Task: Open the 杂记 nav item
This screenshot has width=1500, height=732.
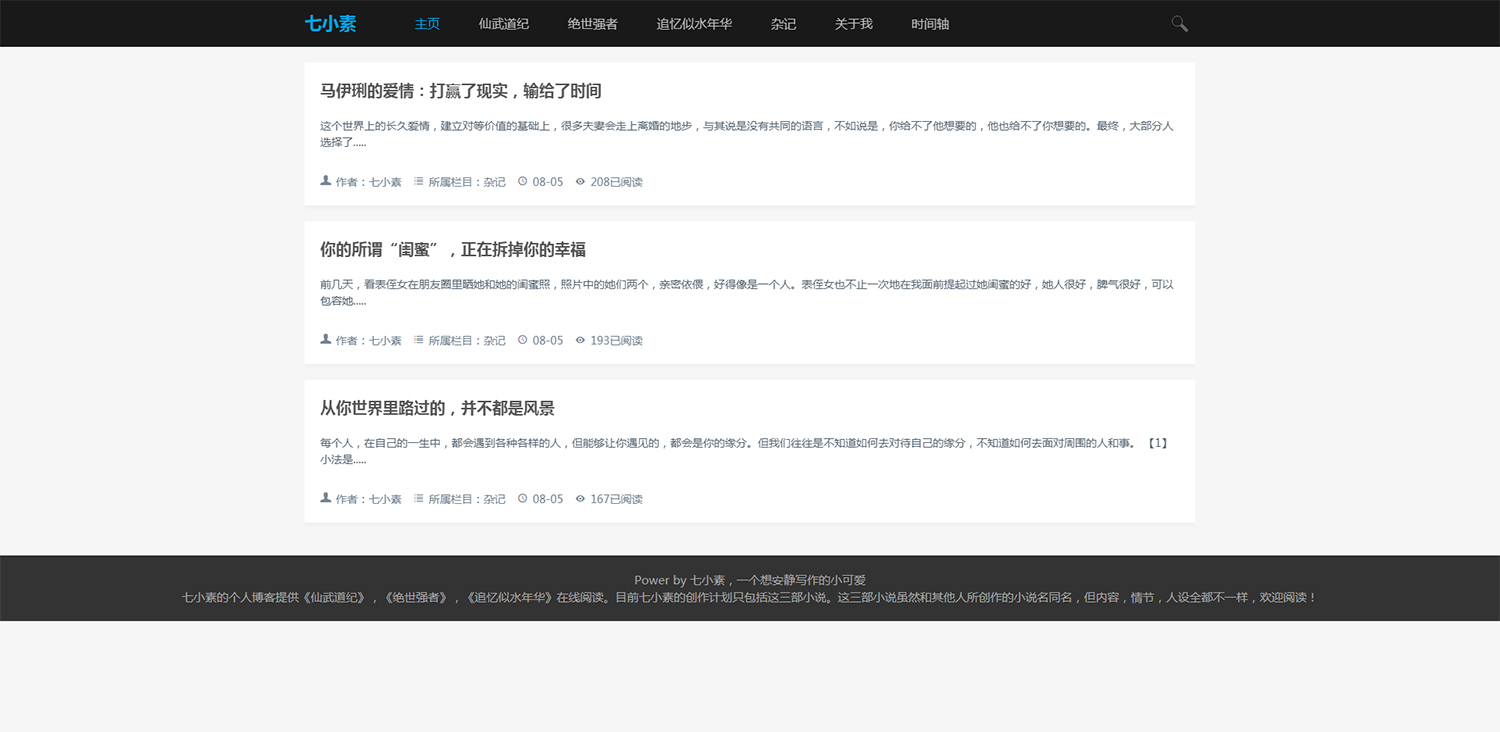Action: (784, 24)
